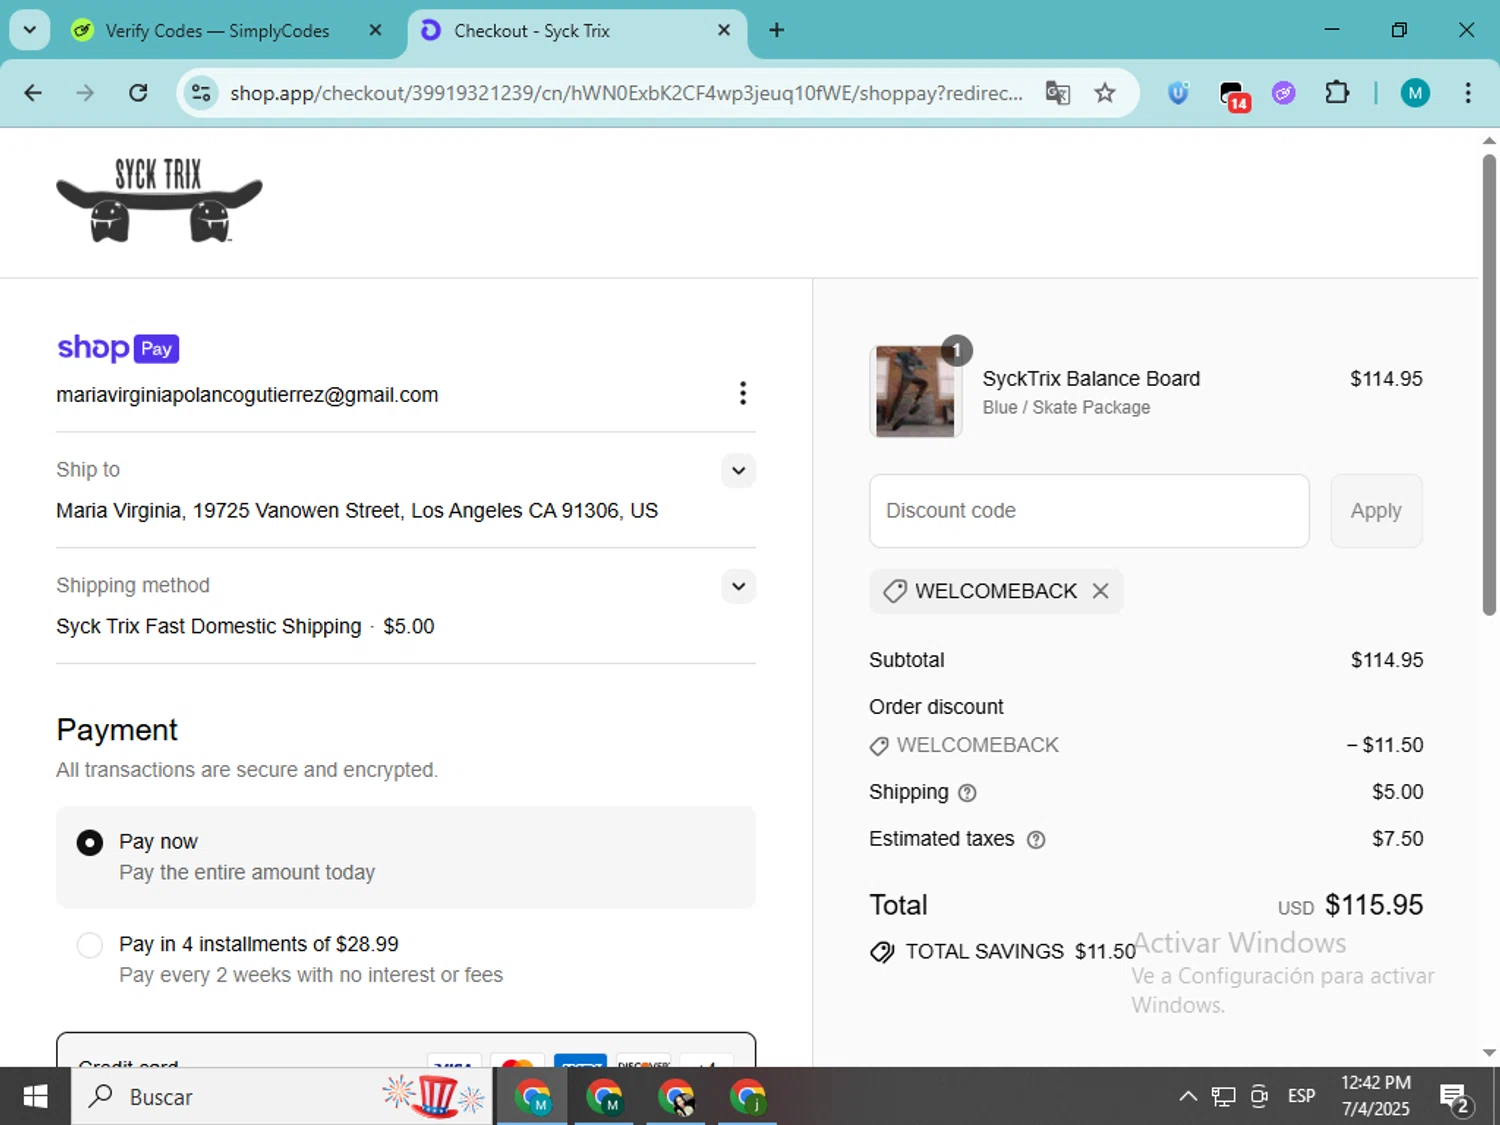Click the network icon in system tray
This screenshot has height=1125, width=1500.
coord(1223,1097)
